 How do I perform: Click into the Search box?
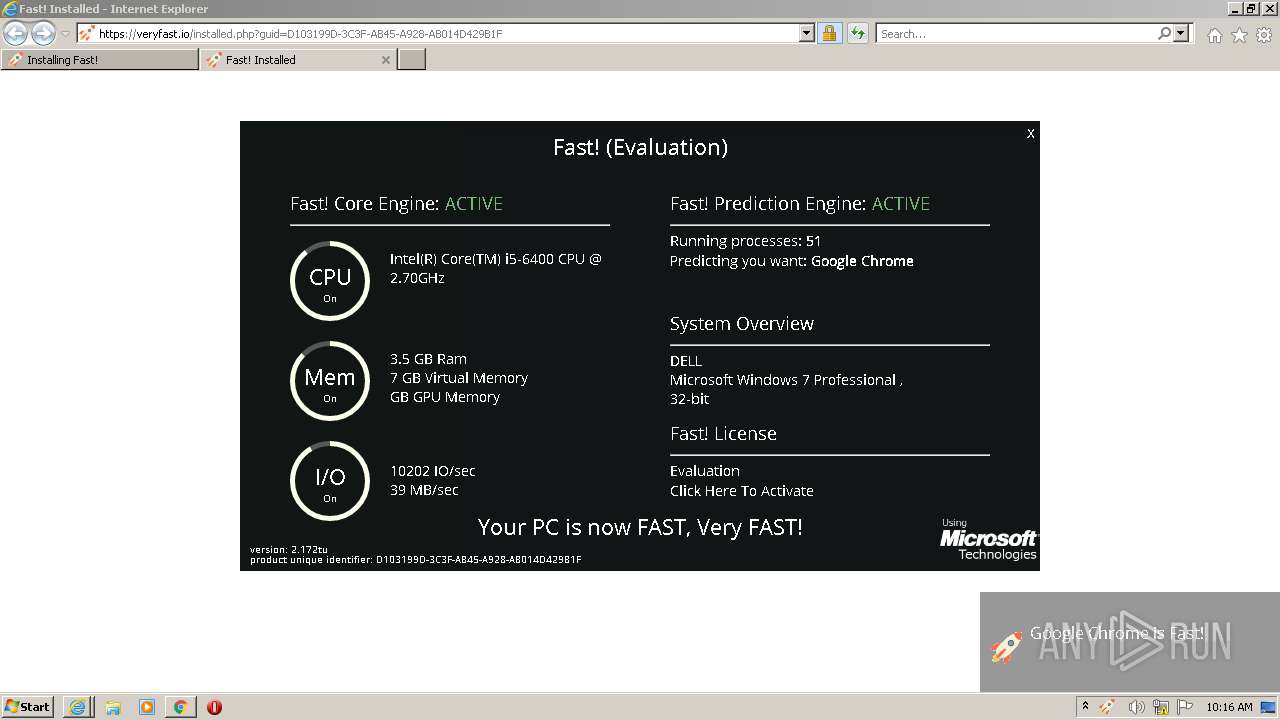(x=1015, y=34)
